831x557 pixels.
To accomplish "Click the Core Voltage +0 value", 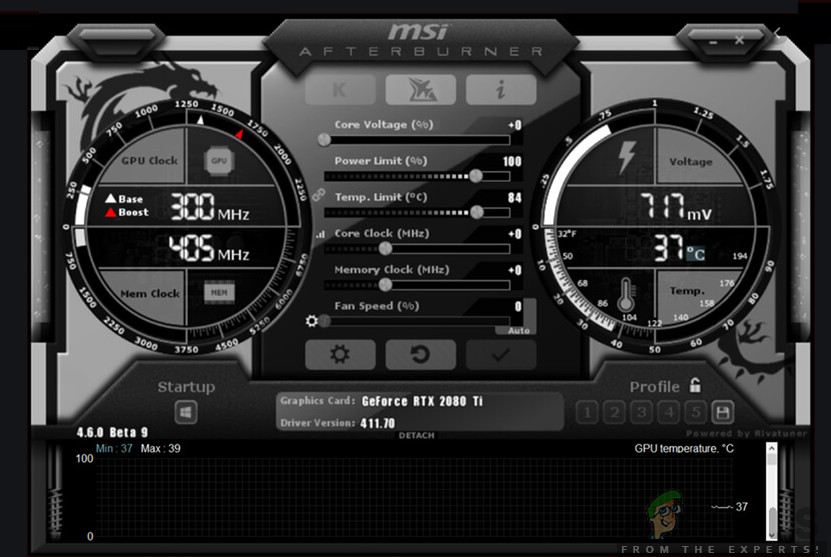I will click(515, 125).
